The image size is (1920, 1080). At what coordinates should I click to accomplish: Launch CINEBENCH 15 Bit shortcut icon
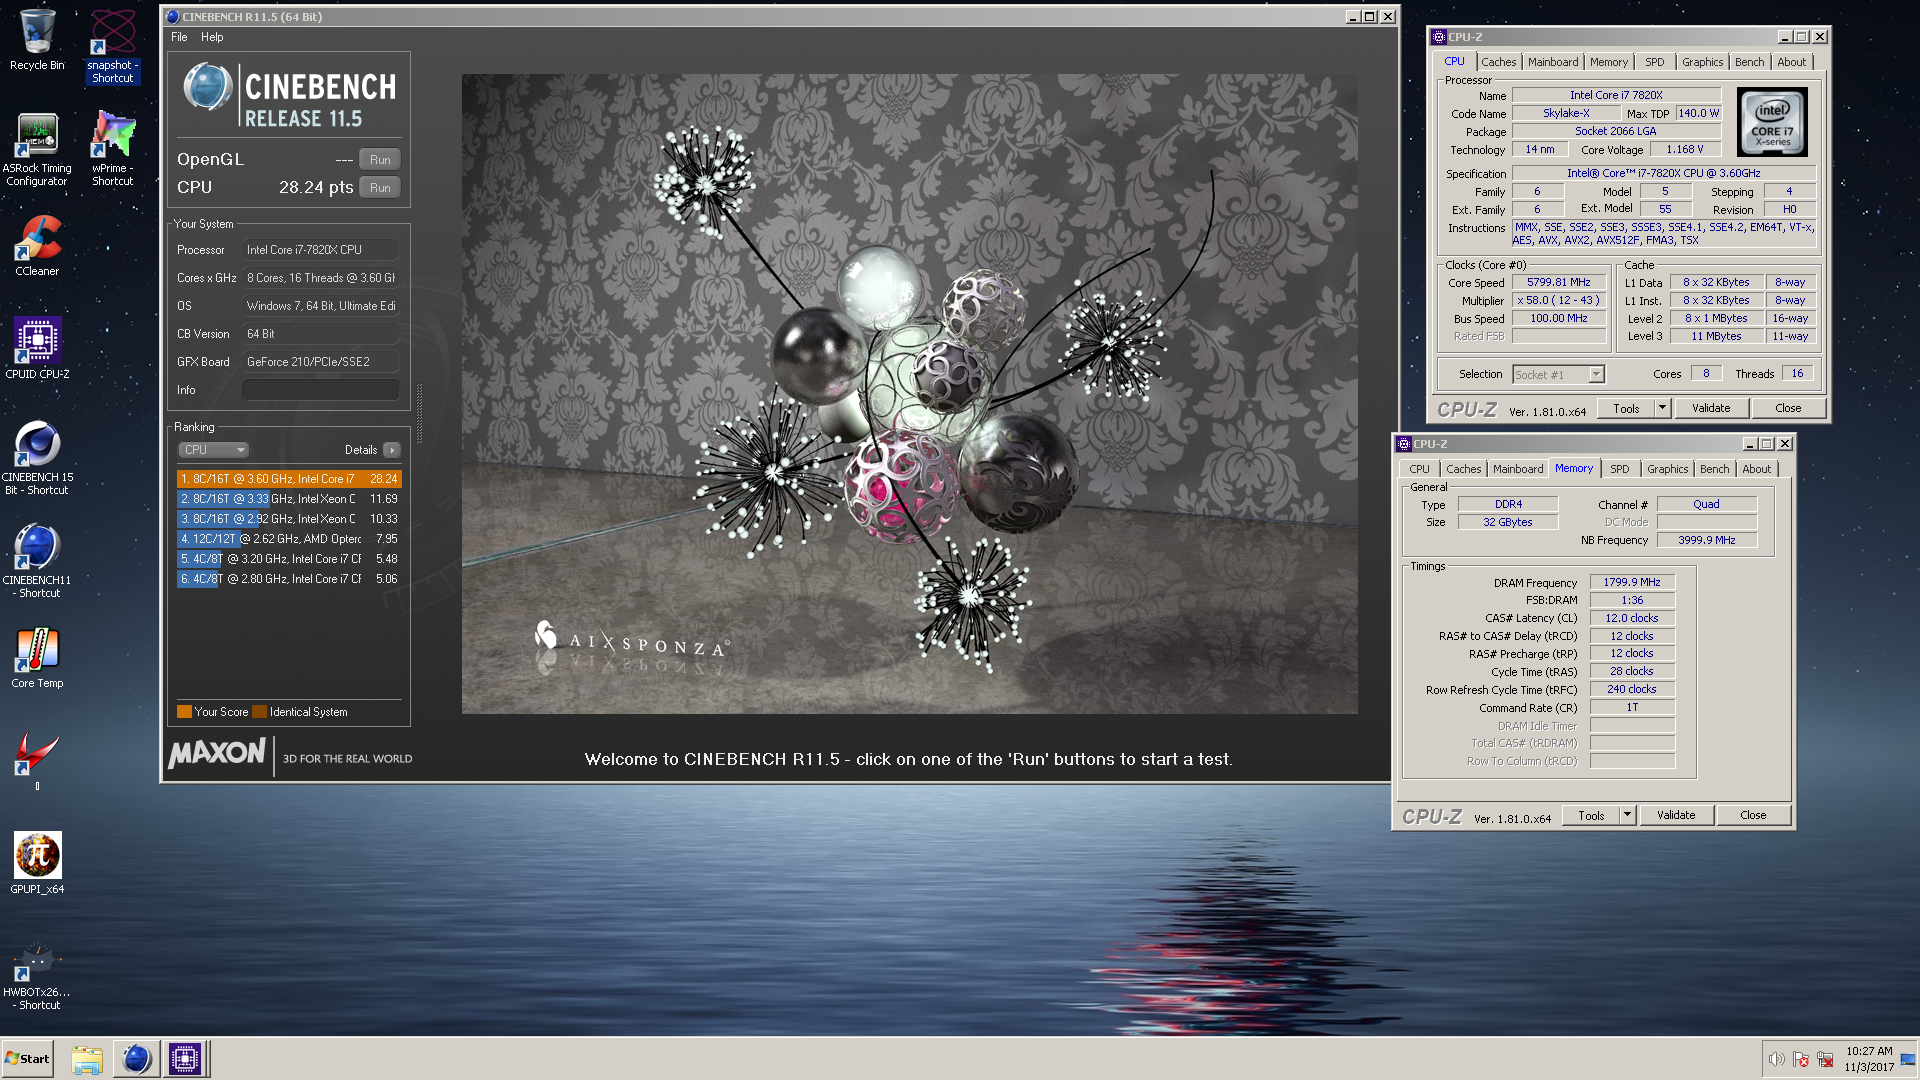37,458
